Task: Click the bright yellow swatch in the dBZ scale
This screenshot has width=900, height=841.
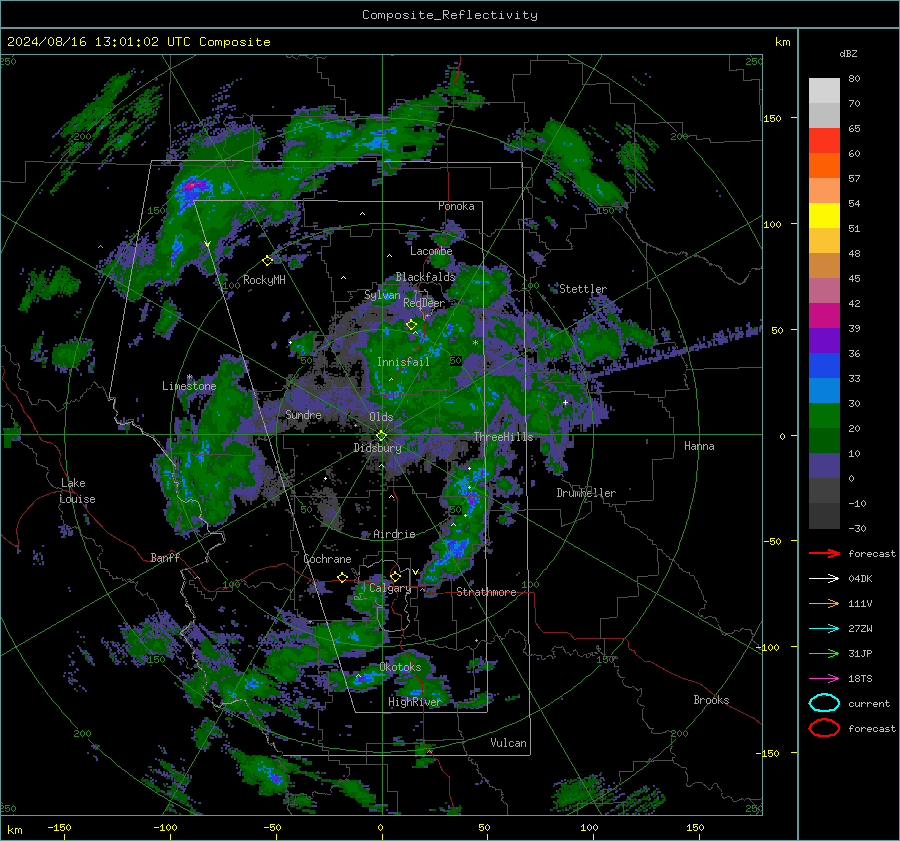Action: [x=824, y=216]
